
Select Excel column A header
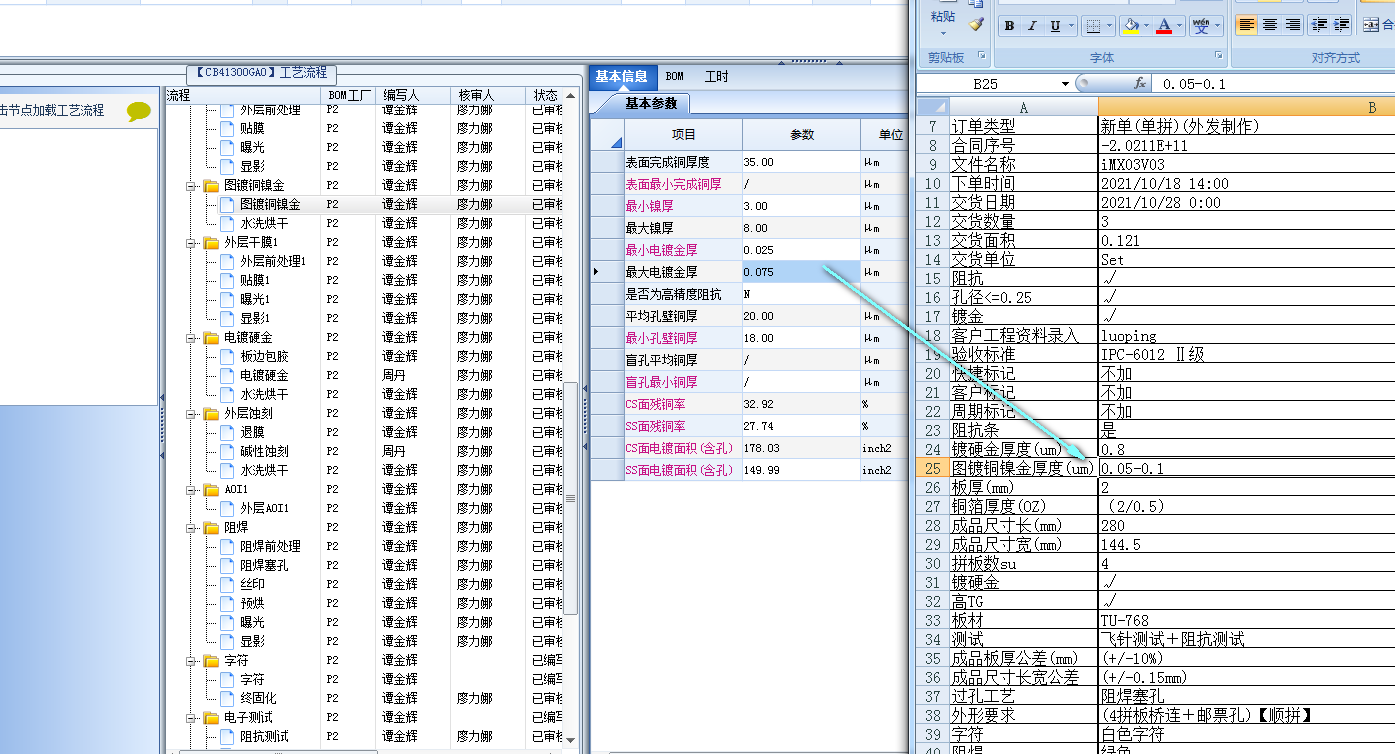pyautogui.click(x=1022, y=107)
